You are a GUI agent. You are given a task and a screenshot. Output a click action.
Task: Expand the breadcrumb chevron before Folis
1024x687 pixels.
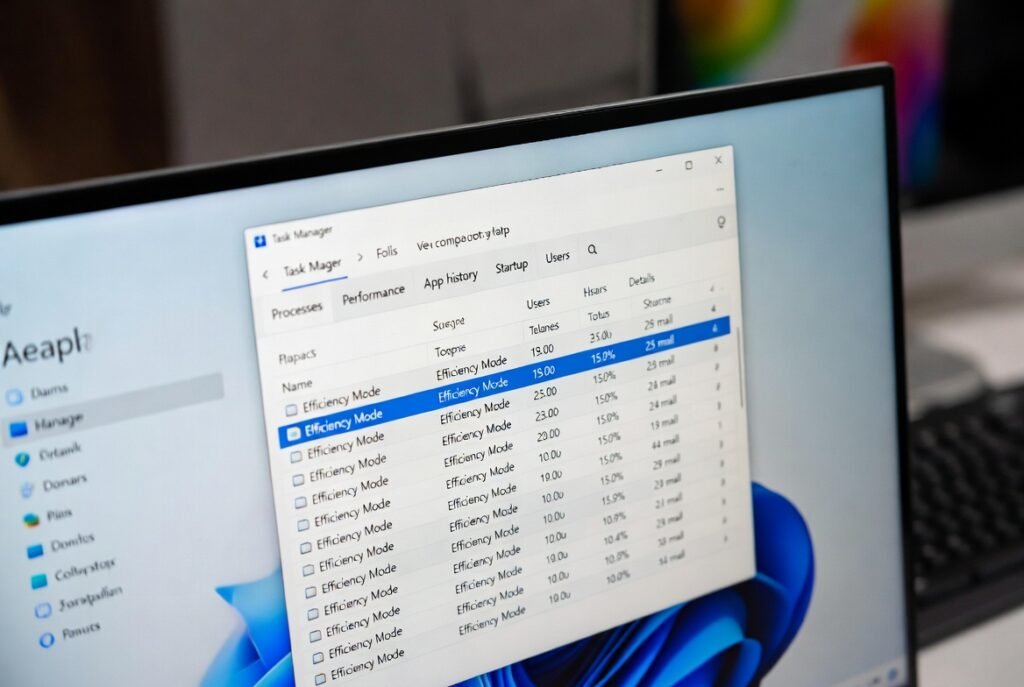click(357, 259)
